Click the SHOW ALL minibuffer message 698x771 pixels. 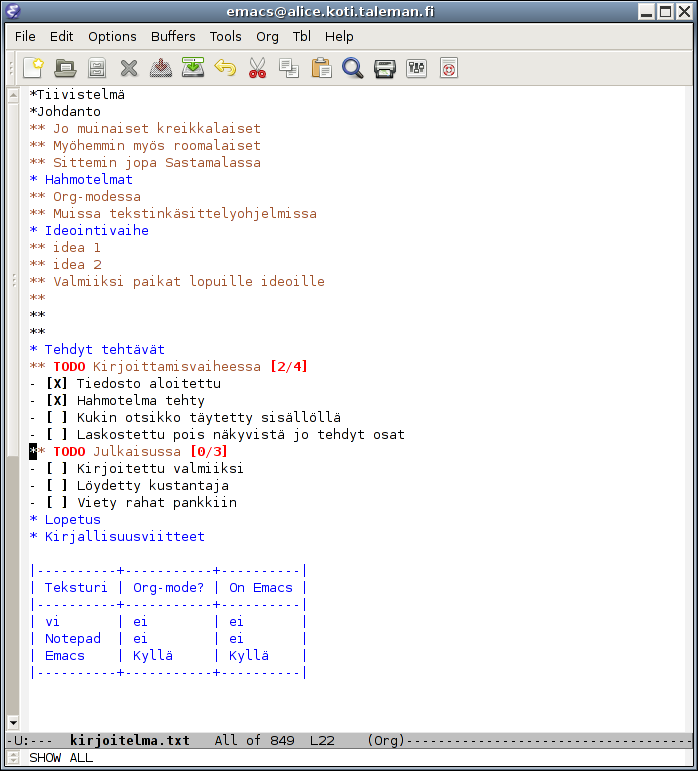coord(61,758)
